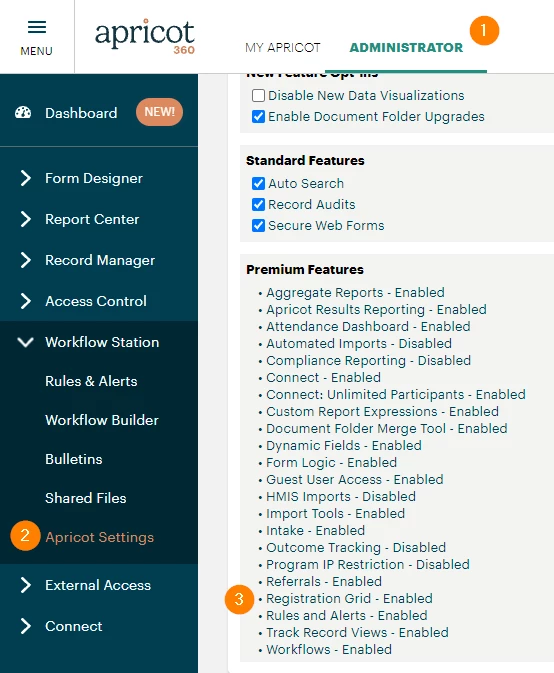Click the Dashboard gauge icon
Image resolution: width=554 pixels, height=673 pixels.
(x=23, y=113)
